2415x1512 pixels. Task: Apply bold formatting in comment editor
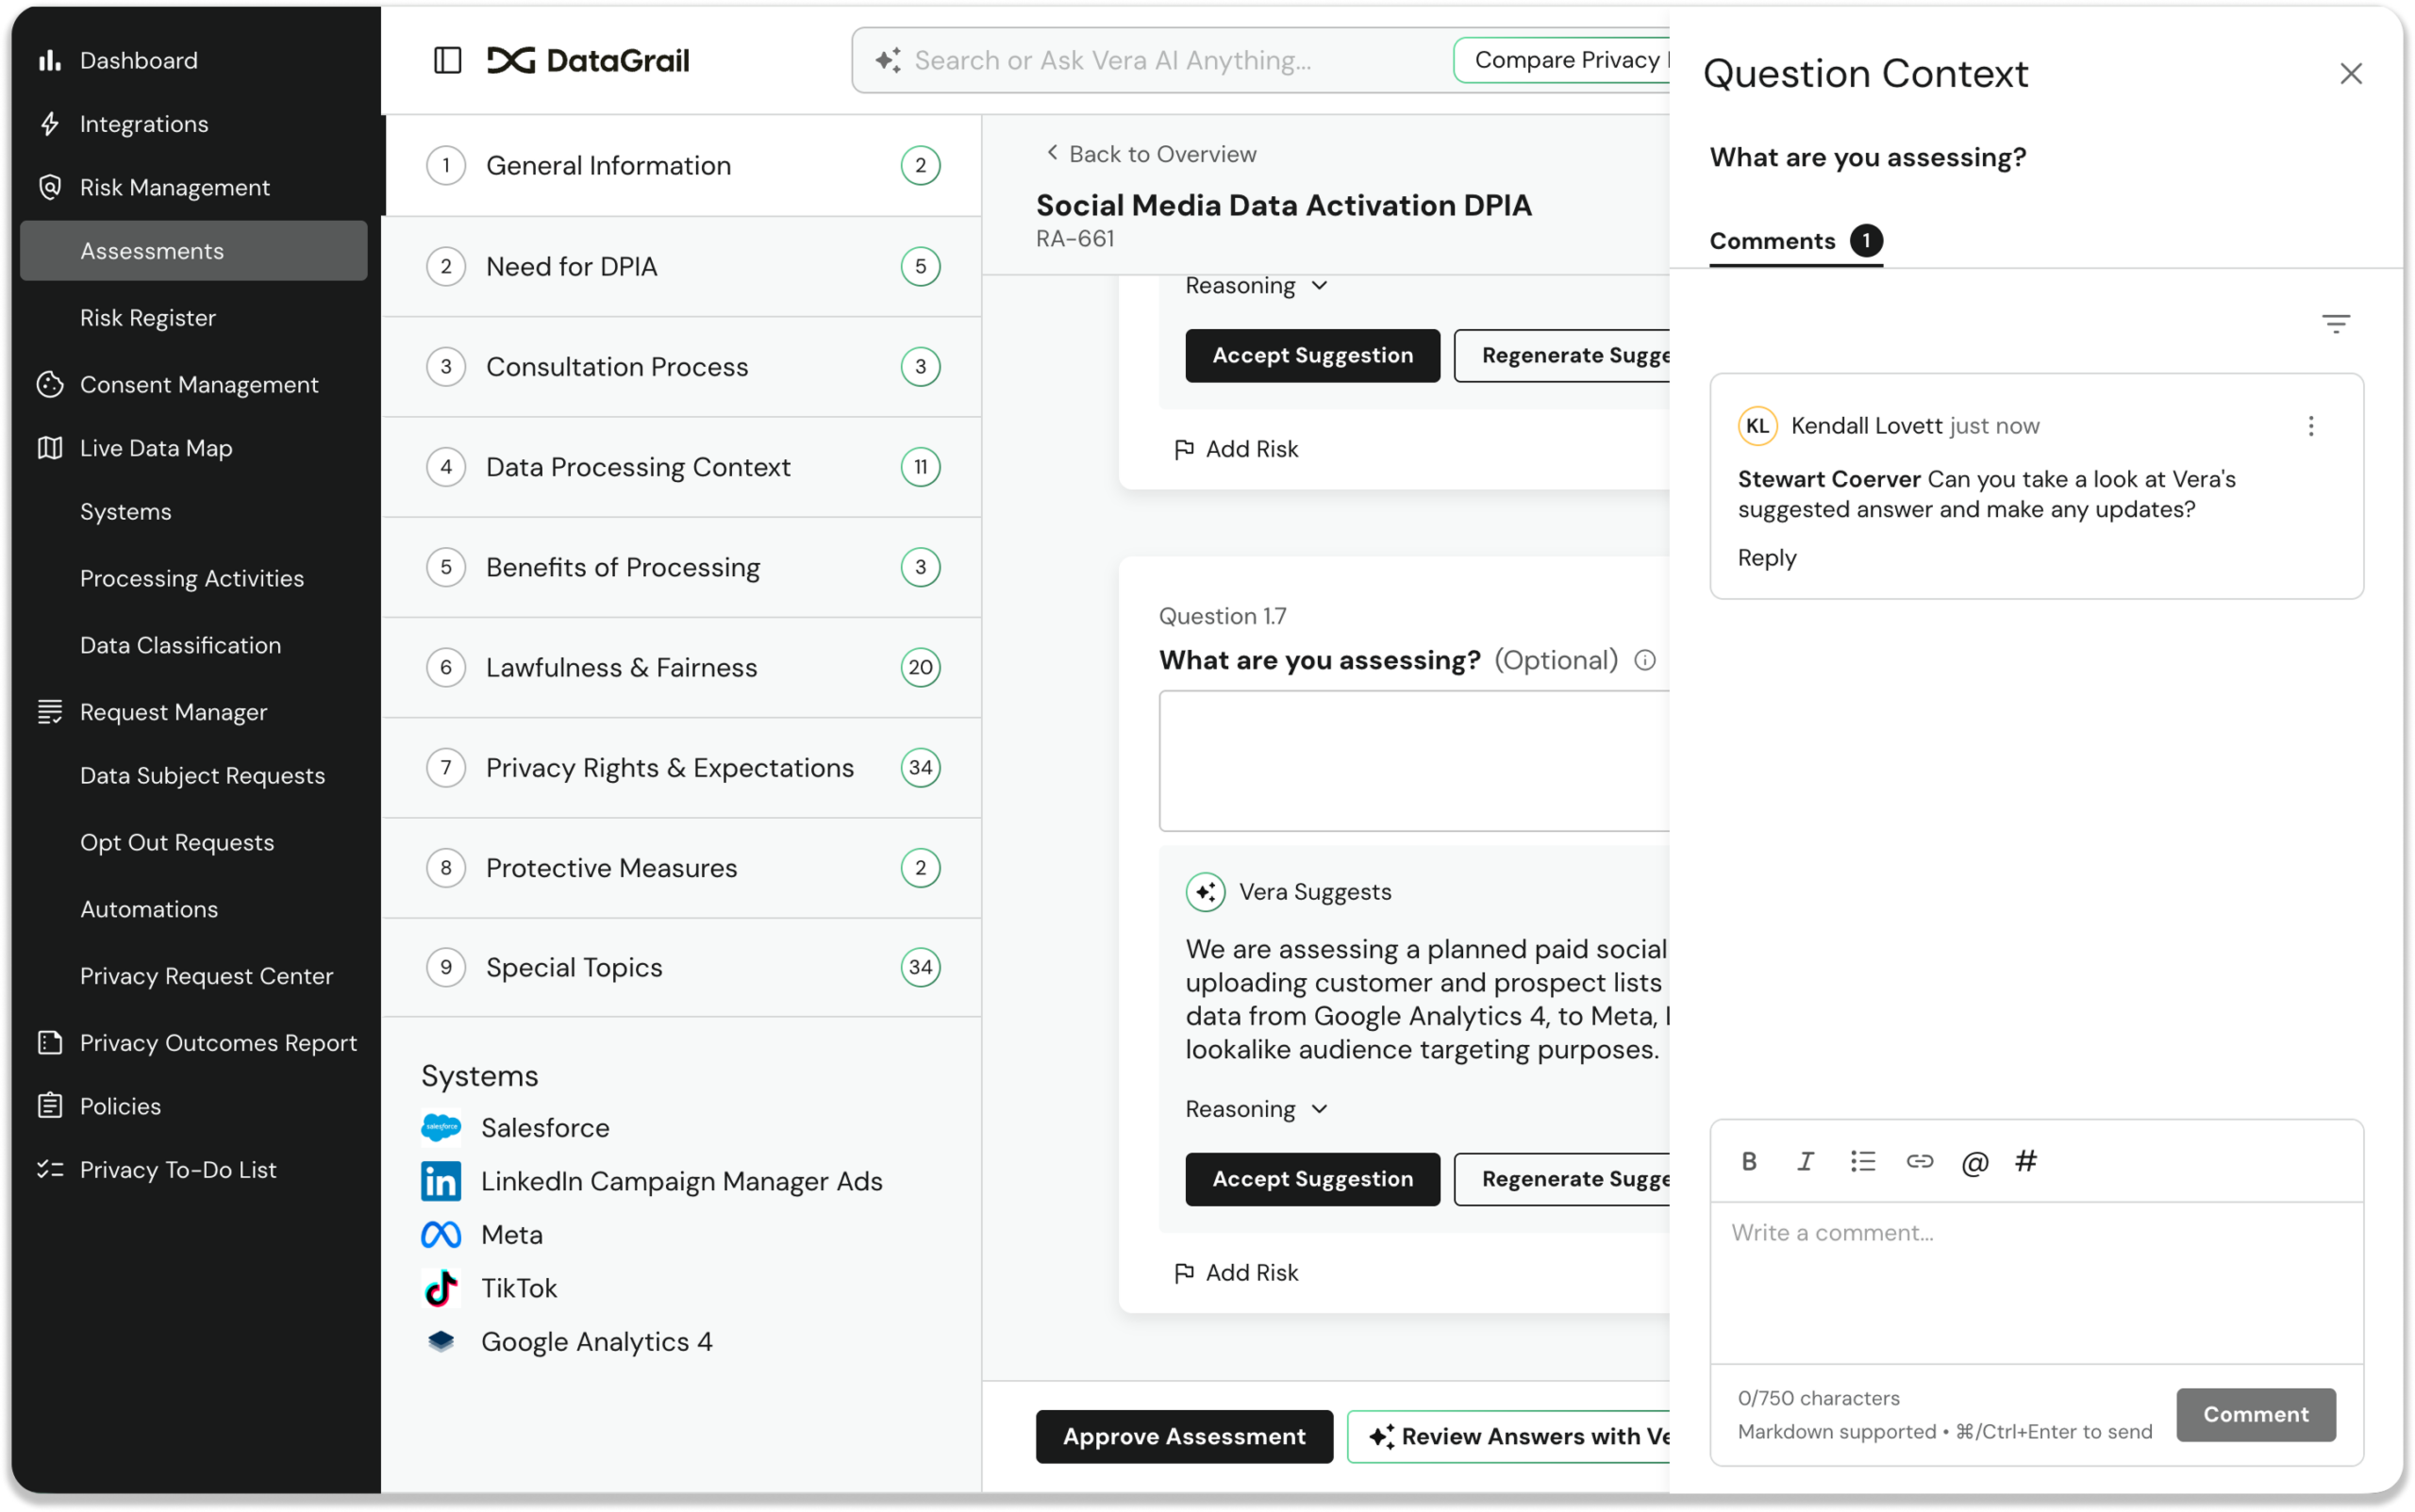1749,1161
